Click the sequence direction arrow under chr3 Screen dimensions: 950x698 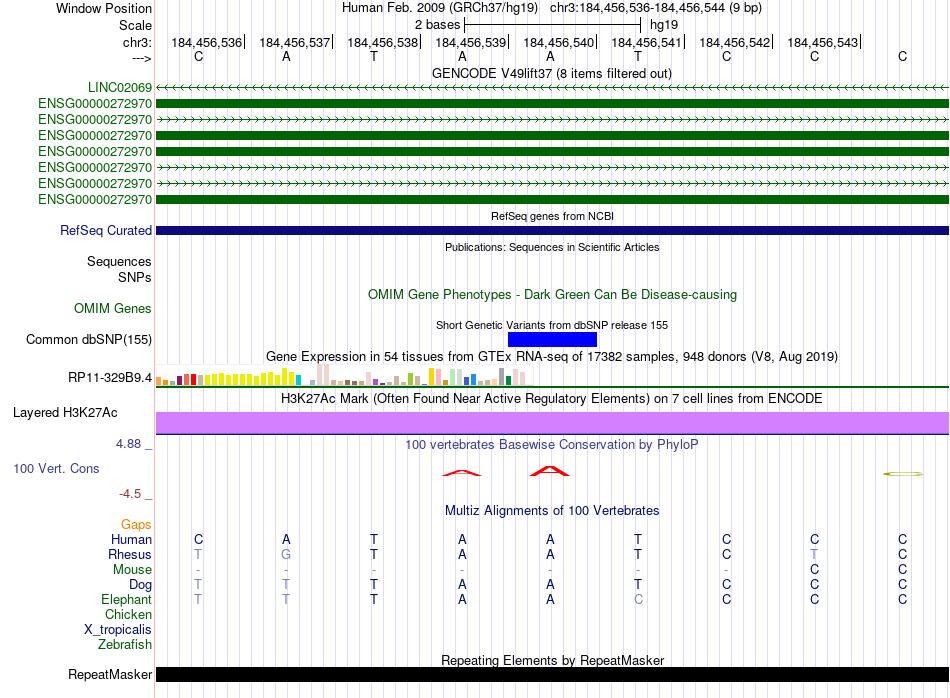pyautogui.click(x=141, y=58)
